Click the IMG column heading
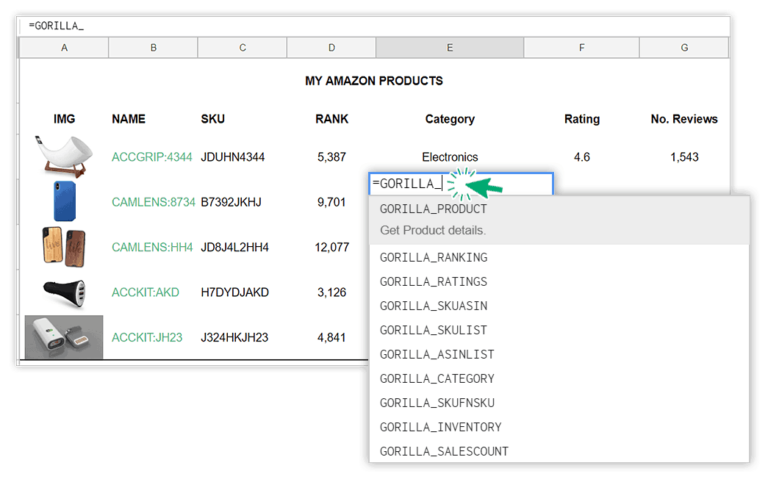Screen dimensions: 768x482 coord(64,119)
